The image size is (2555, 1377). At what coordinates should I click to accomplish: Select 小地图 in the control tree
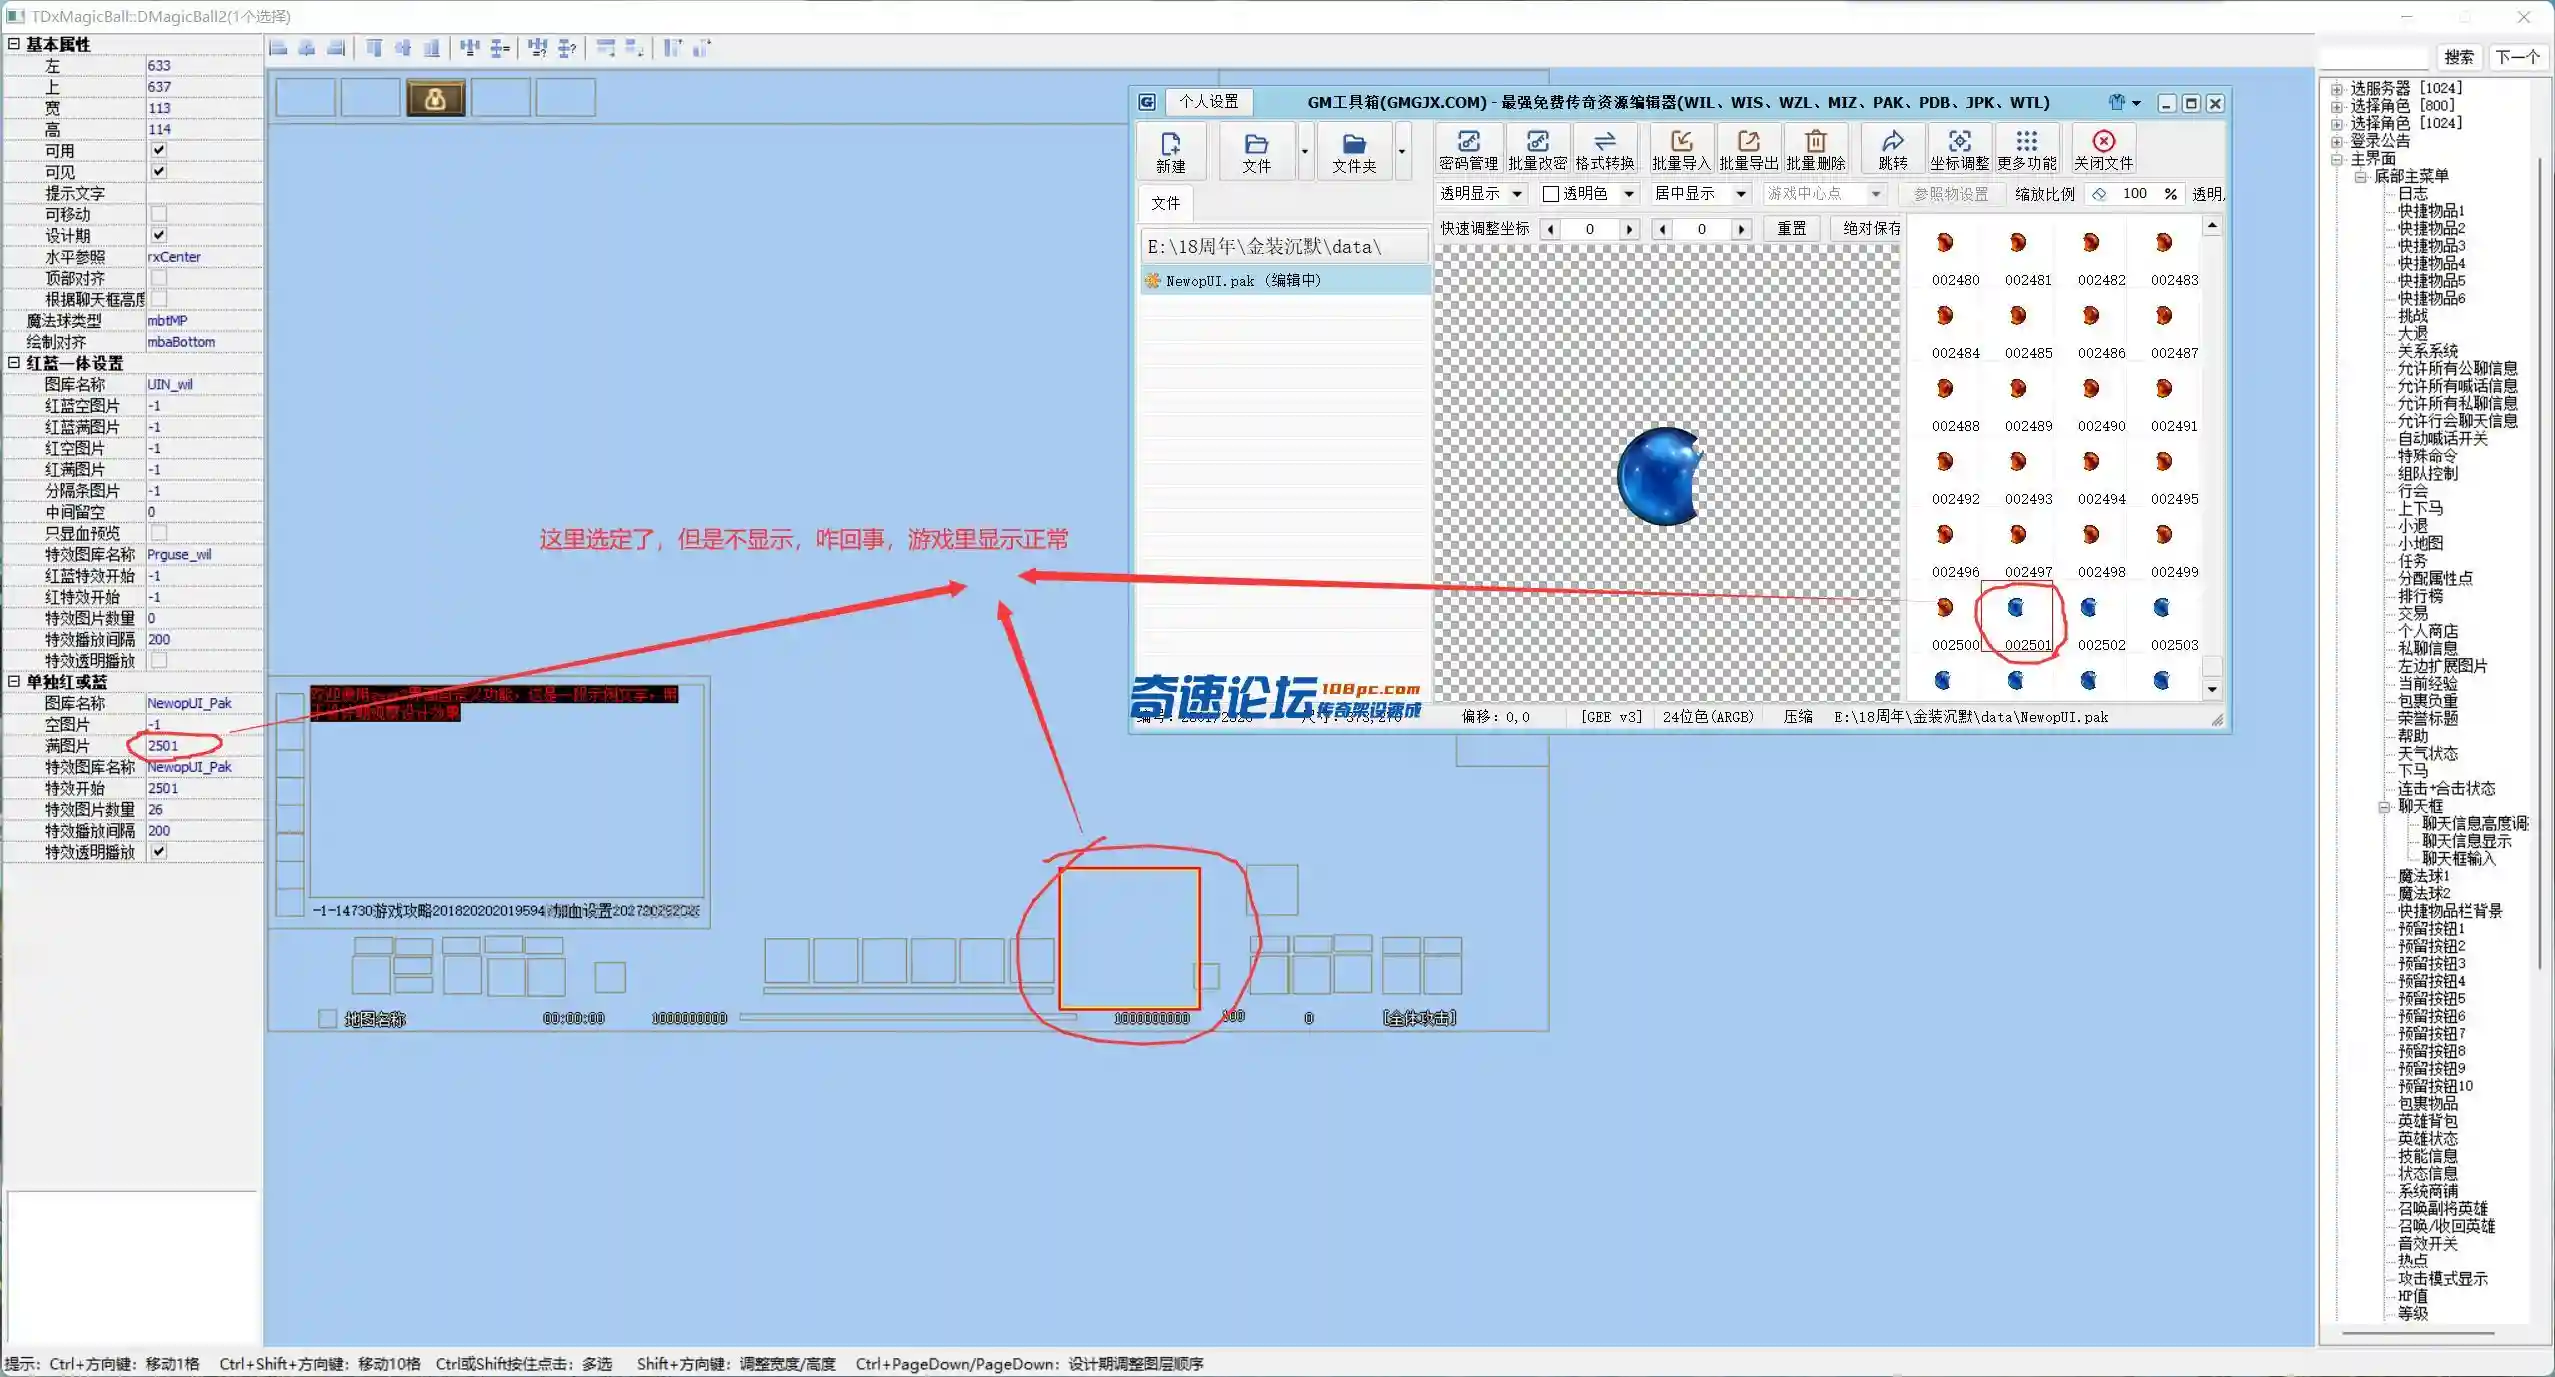2420,543
